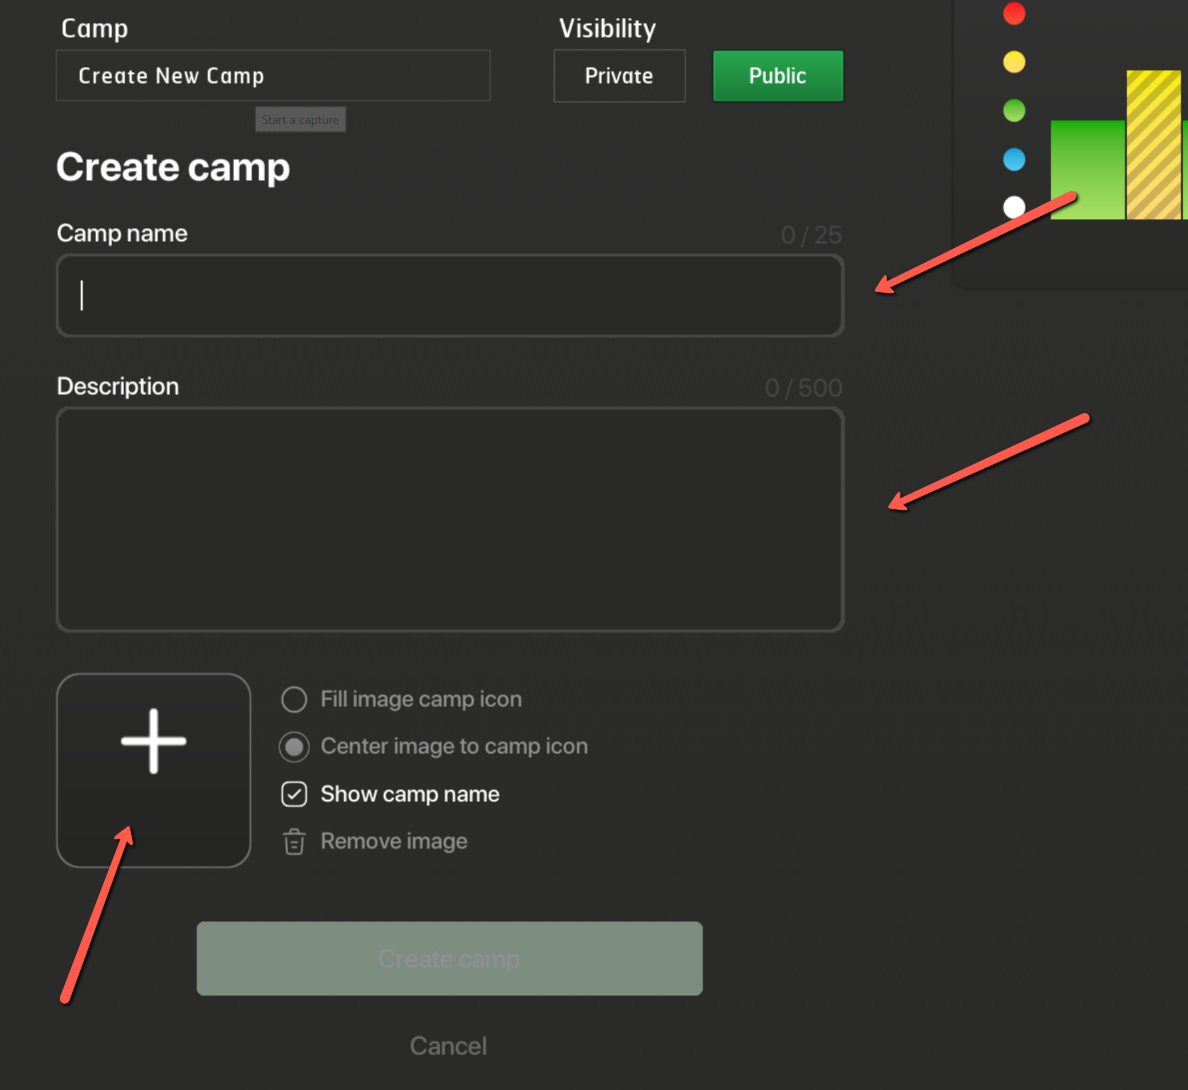Click into the Description text area

click(x=450, y=520)
